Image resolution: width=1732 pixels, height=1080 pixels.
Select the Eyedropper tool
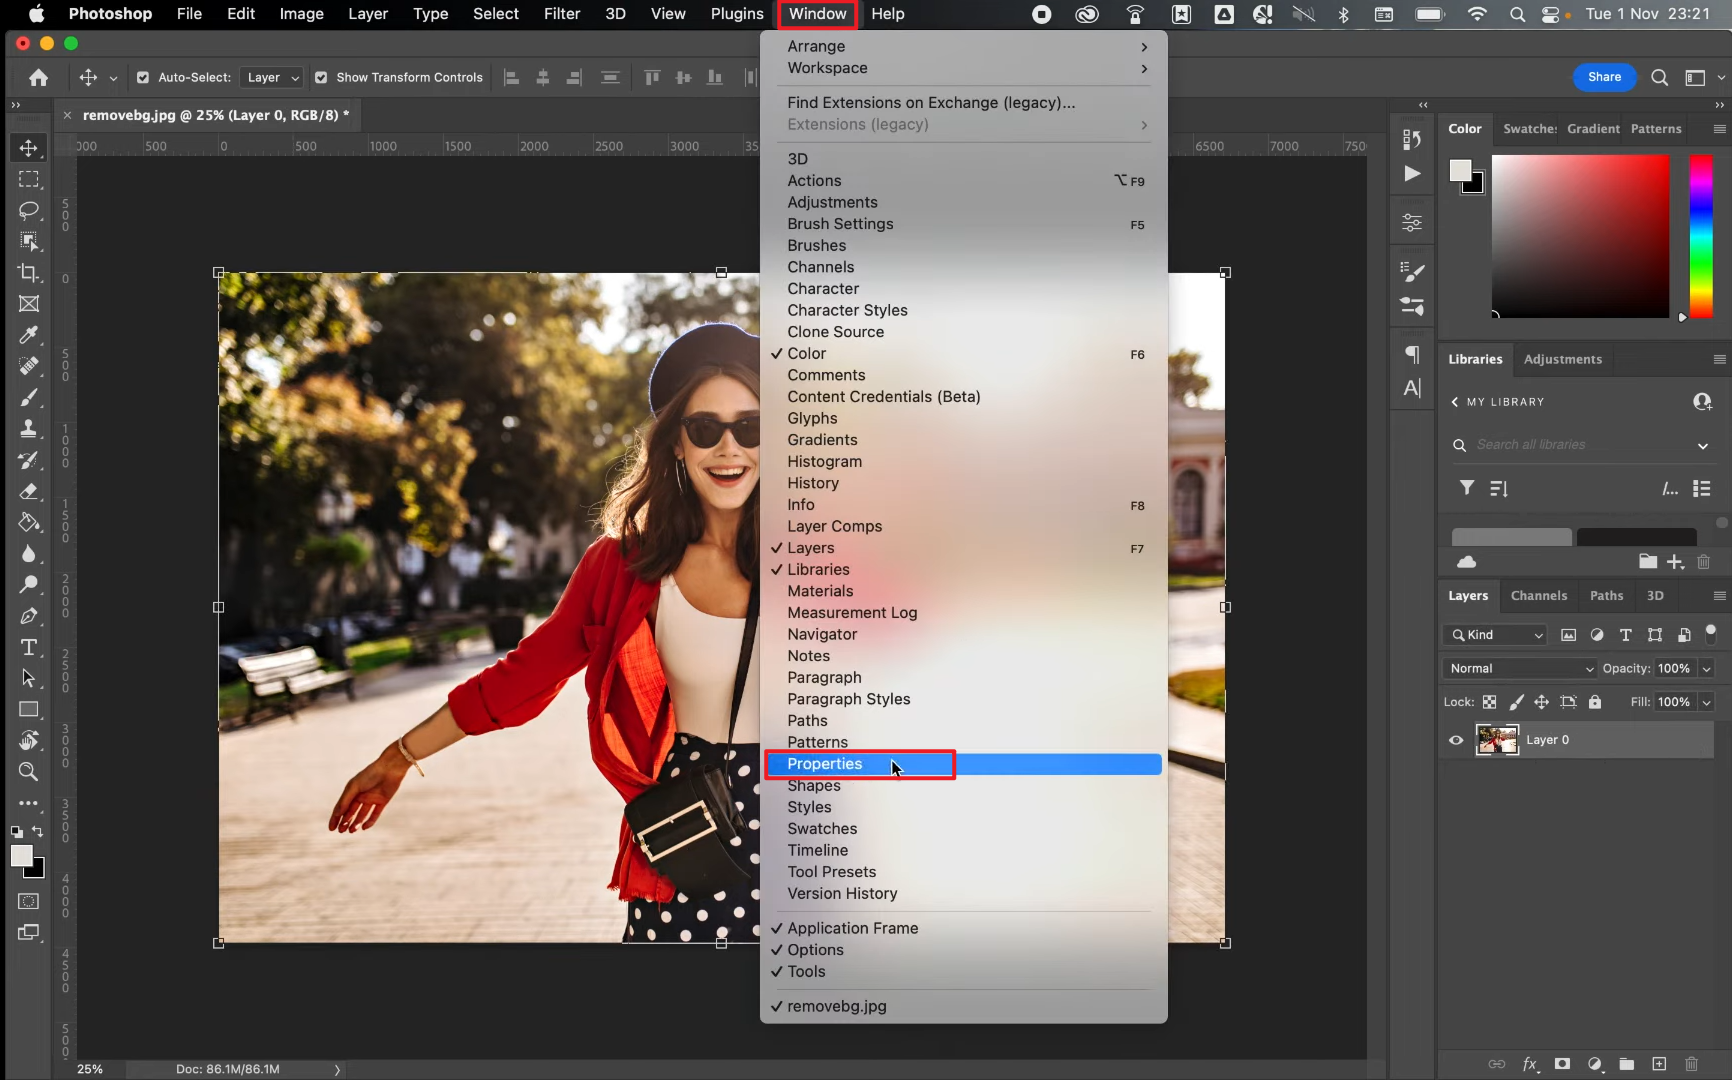pos(29,335)
